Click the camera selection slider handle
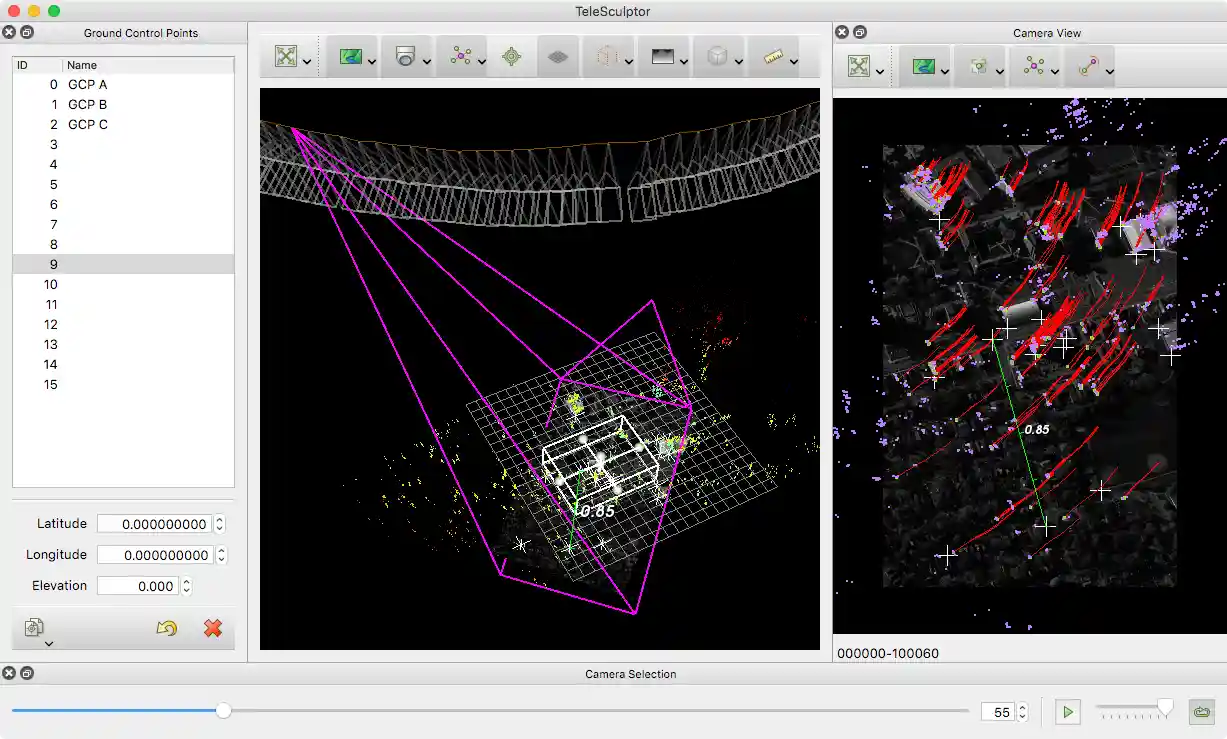1227x739 pixels. [224, 710]
